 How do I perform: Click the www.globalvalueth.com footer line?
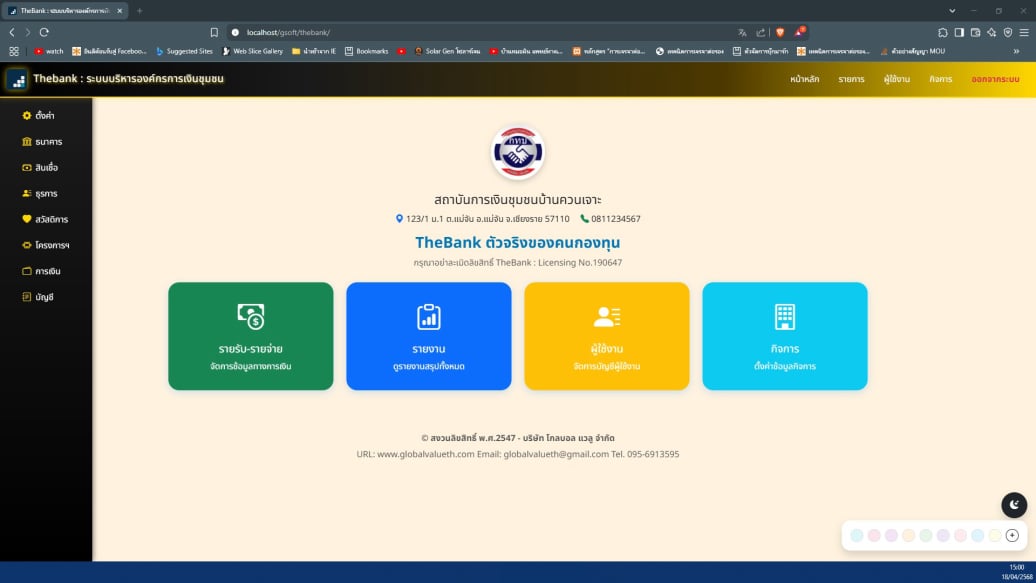517,454
